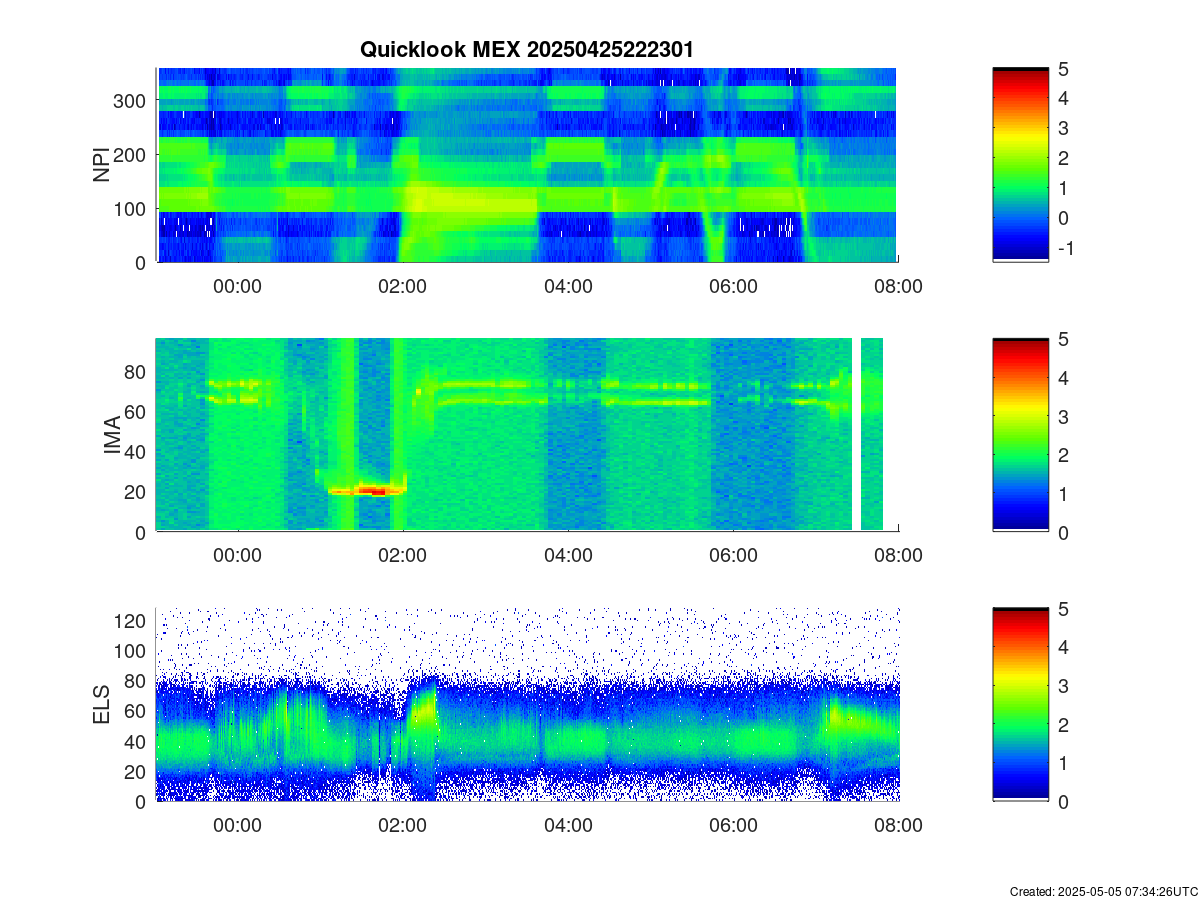1200x900 pixels.
Task: Click 04:00 time label under IMA plot
Action: tap(568, 556)
